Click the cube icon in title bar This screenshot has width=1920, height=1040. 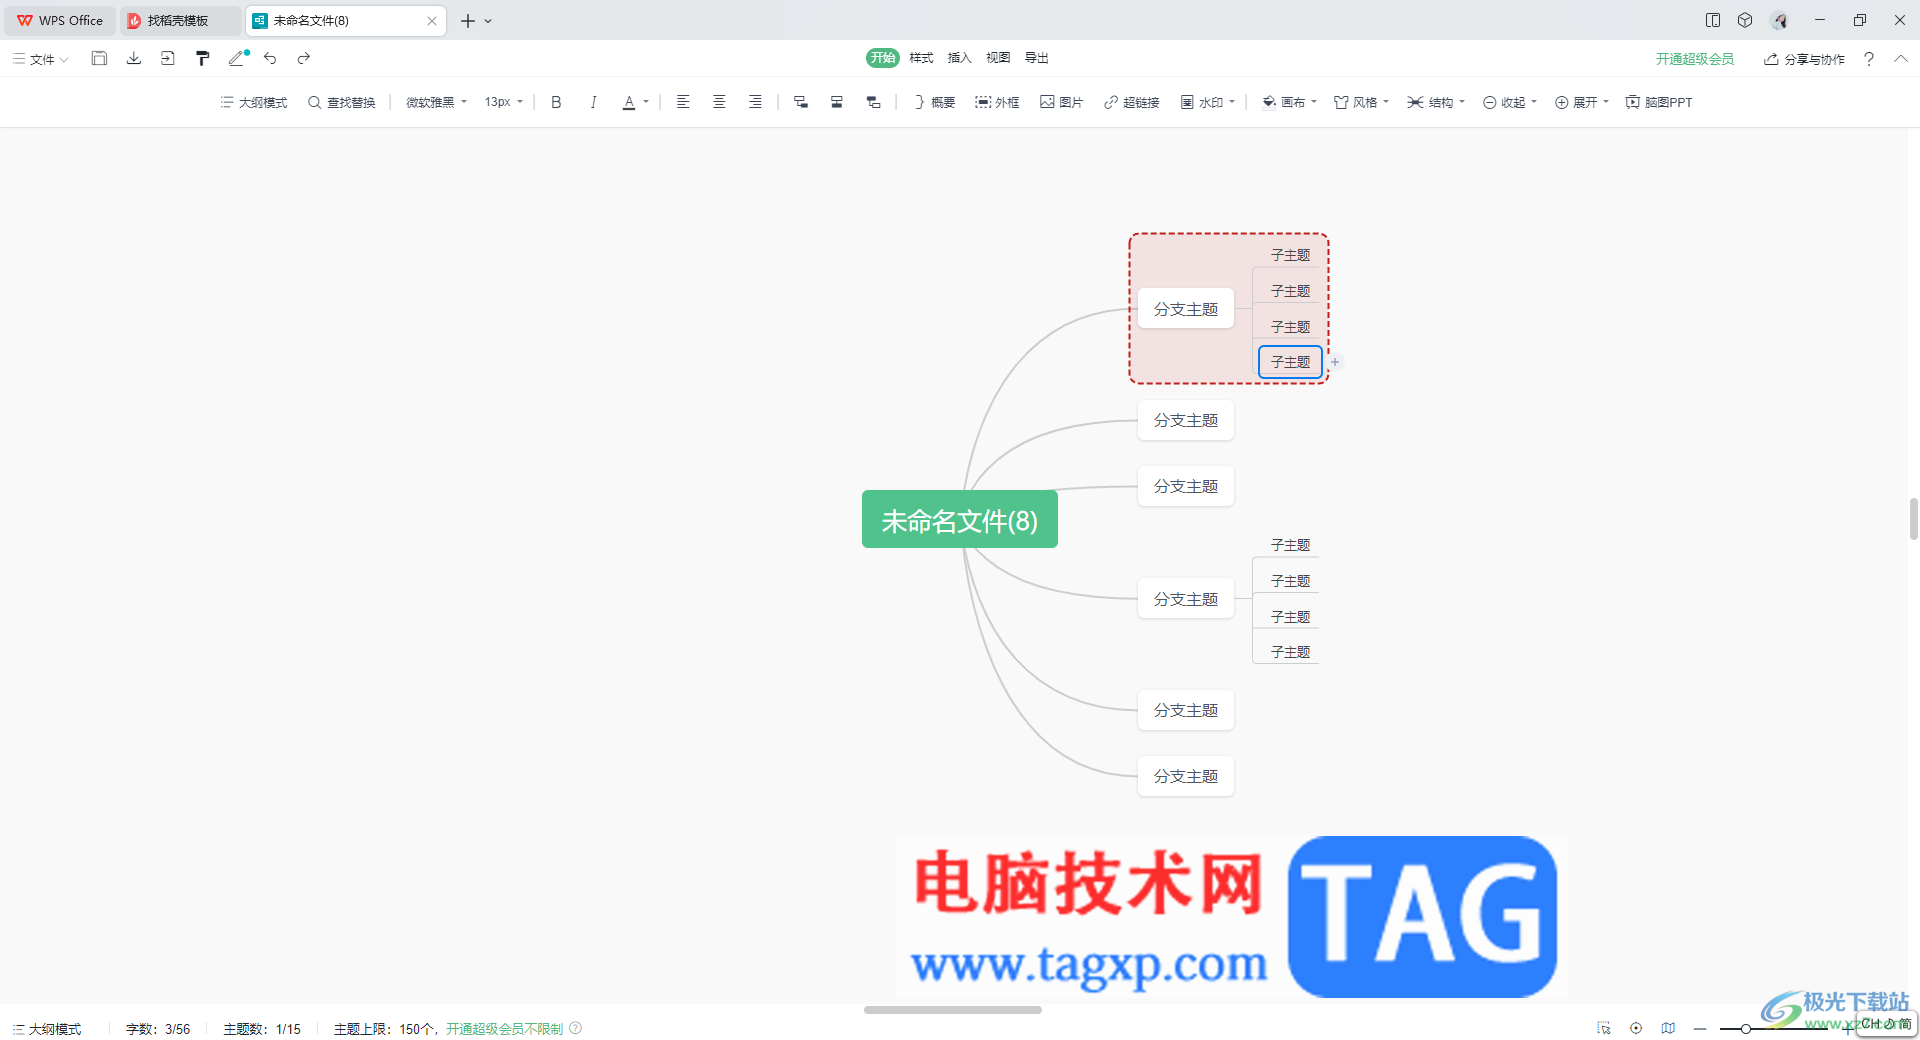click(x=1745, y=20)
